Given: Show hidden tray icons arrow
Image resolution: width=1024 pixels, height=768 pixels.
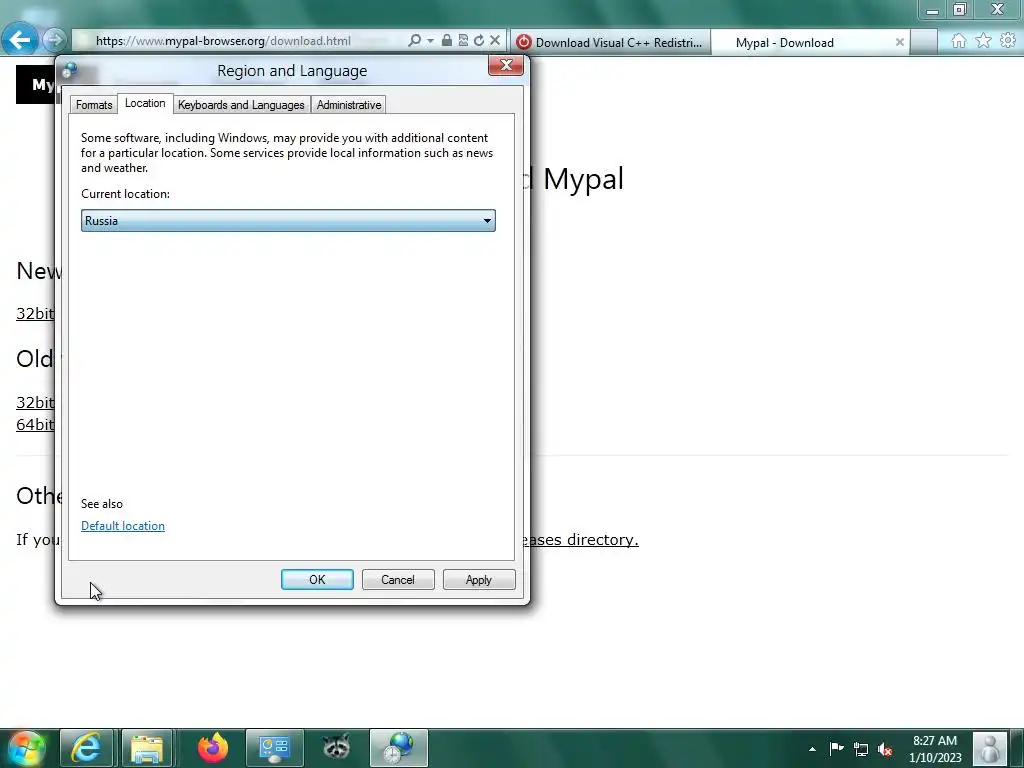Looking at the screenshot, I should tap(812, 749).
